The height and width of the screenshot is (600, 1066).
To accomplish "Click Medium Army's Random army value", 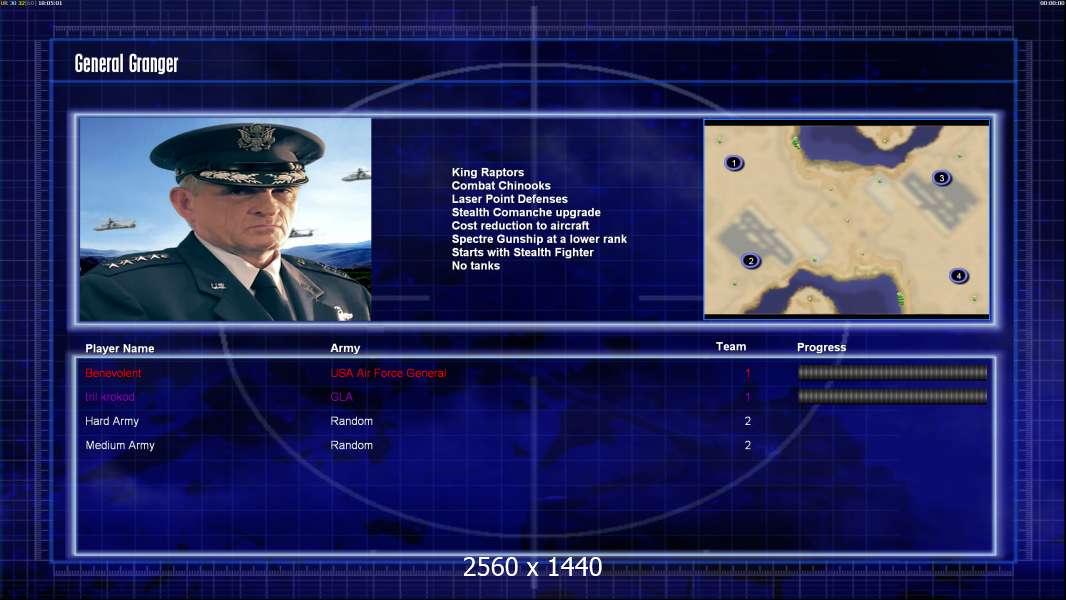I will click(351, 445).
